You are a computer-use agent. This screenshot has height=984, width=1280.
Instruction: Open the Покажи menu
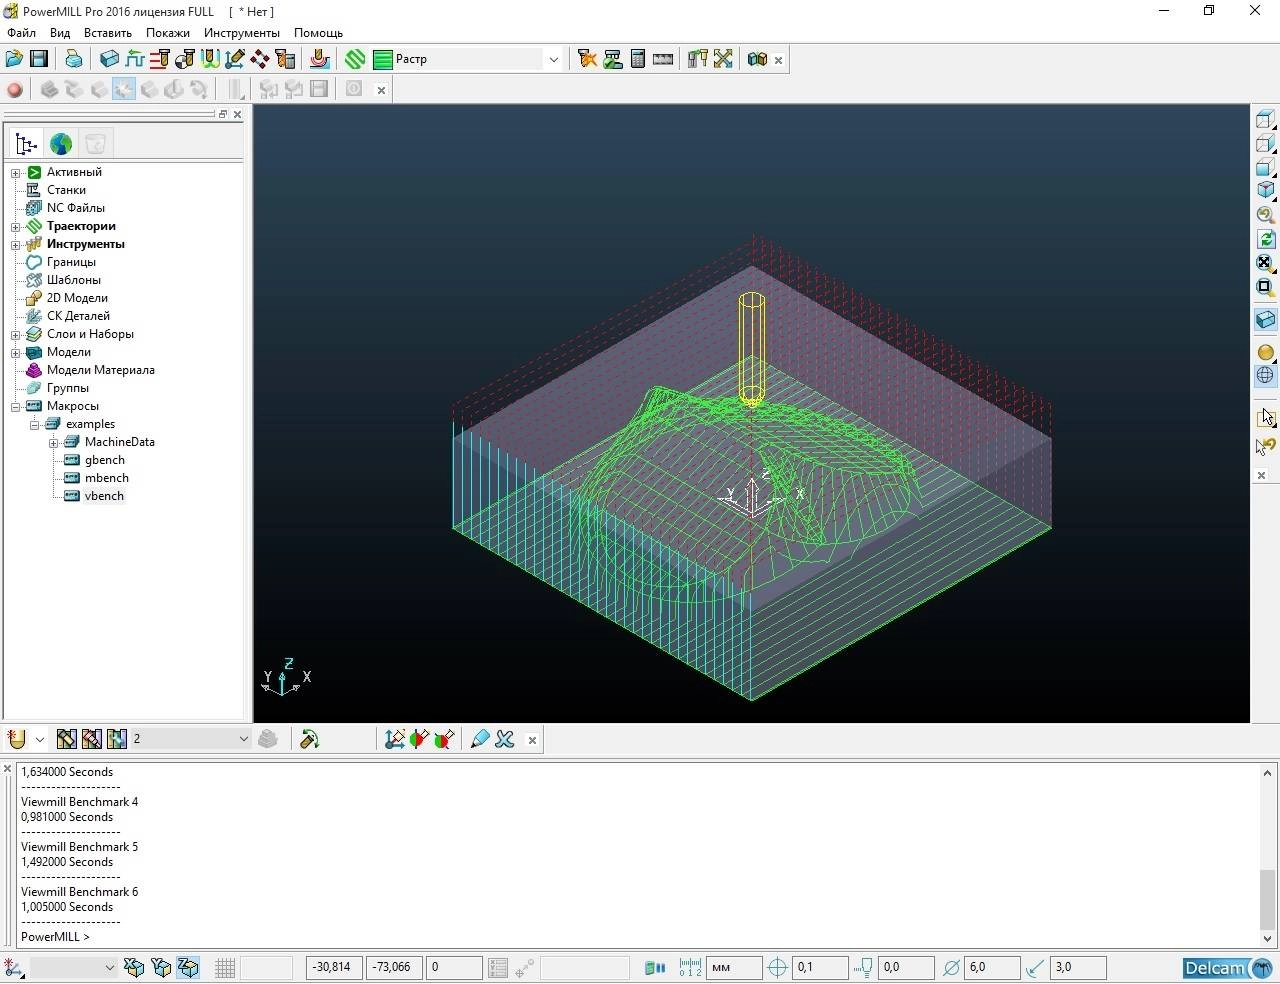point(168,33)
